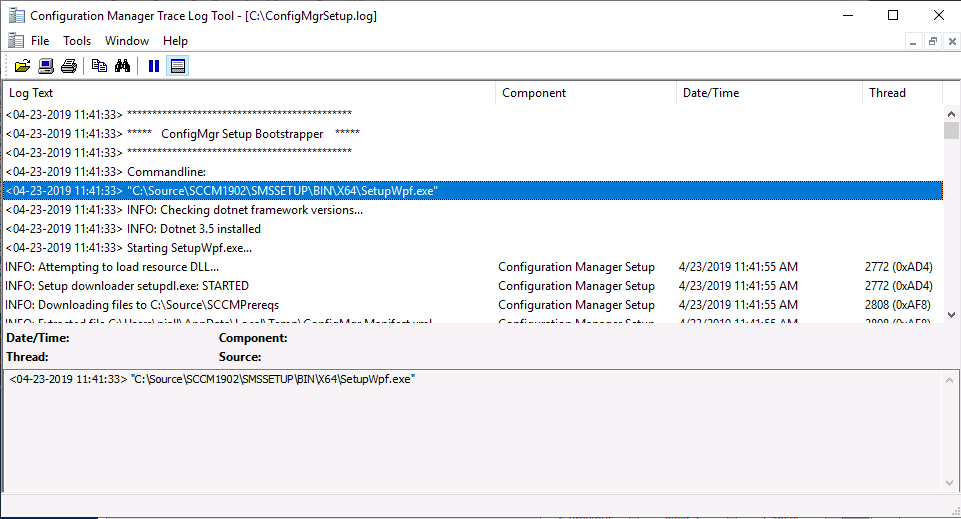Print the log with printer icon

(69, 66)
